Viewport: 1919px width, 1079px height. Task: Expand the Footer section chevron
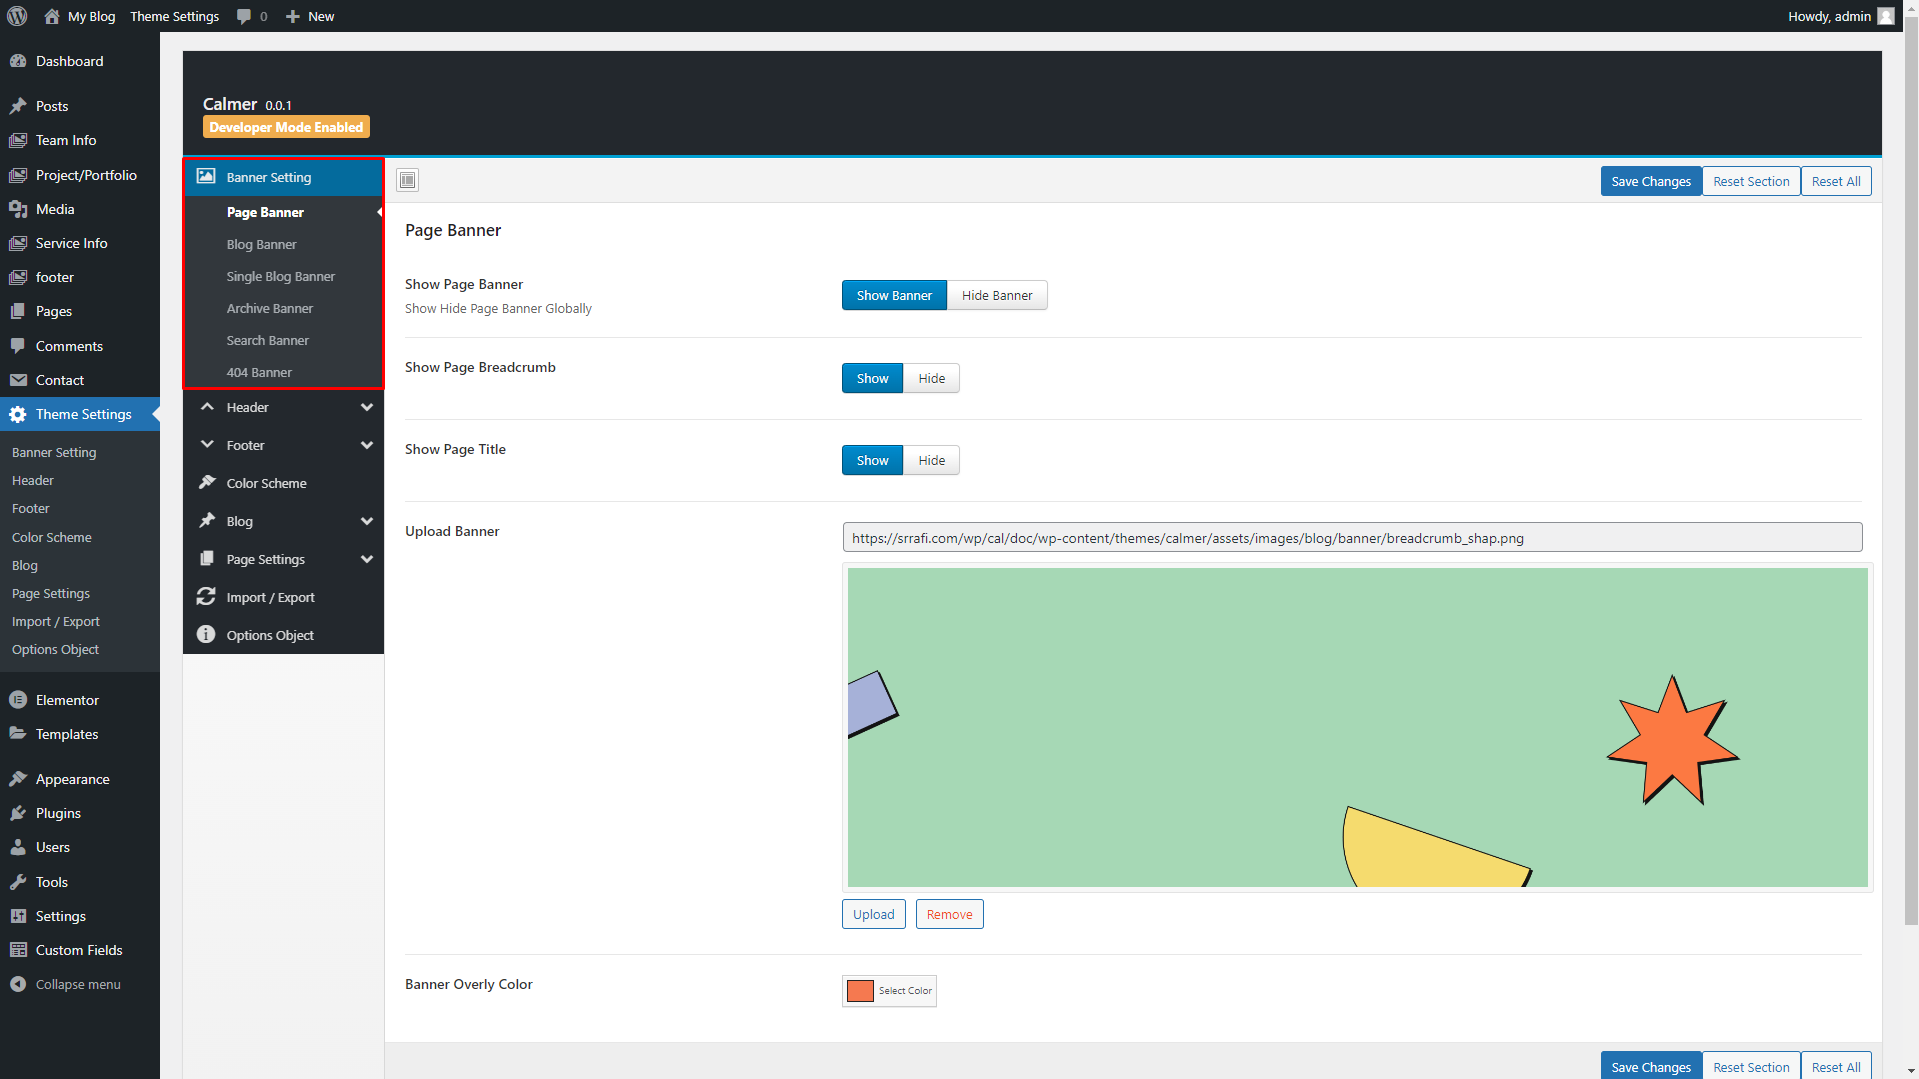[x=367, y=445]
